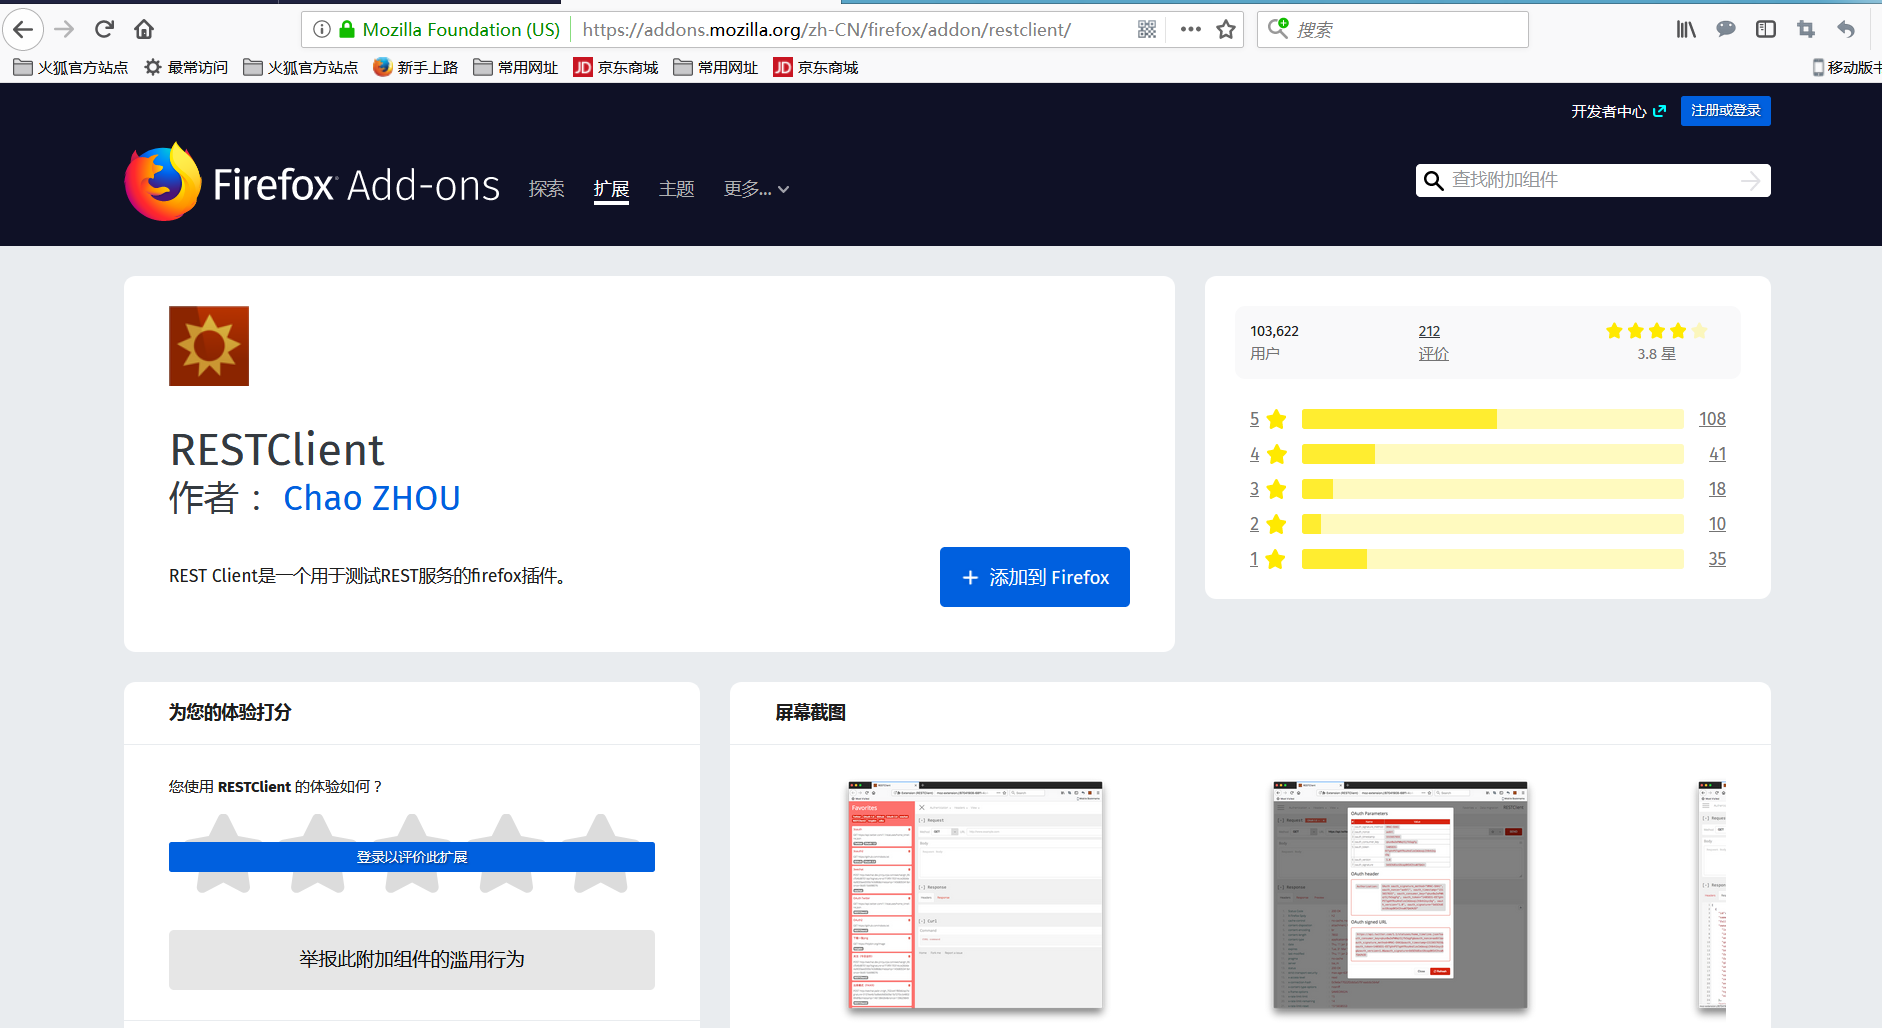
Task: Open the Library bookshelf icon
Action: [x=1686, y=29]
